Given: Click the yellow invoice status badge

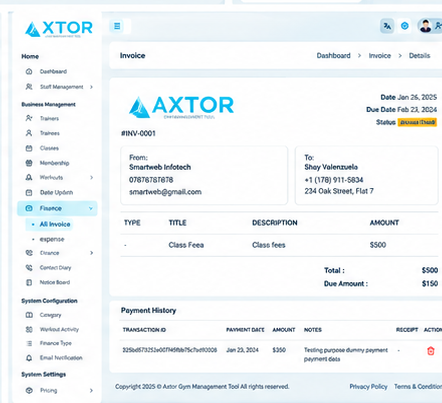Looking at the screenshot, I should (417, 122).
